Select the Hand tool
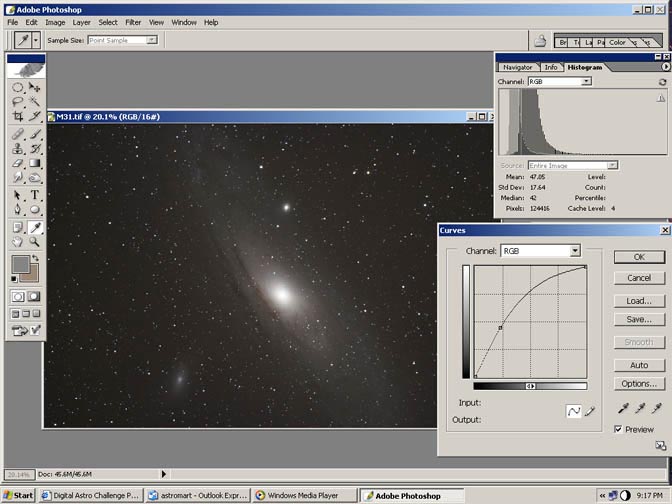Image resolution: width=672 pixels, height=504 pixels. coord(18,241)
